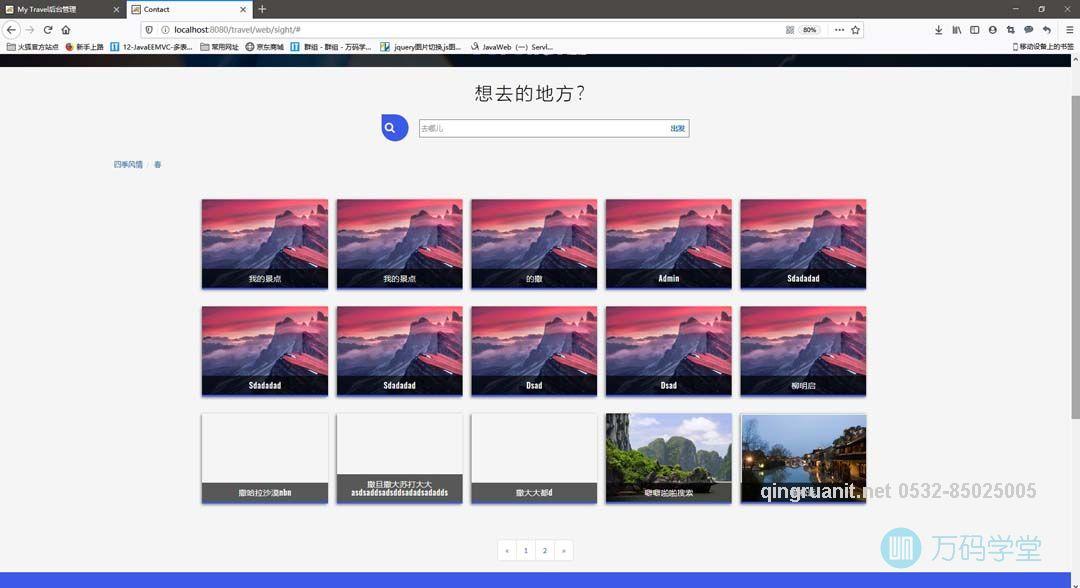Reload the page with the refresh icon

pyautogui.click(x=48, y=29)
